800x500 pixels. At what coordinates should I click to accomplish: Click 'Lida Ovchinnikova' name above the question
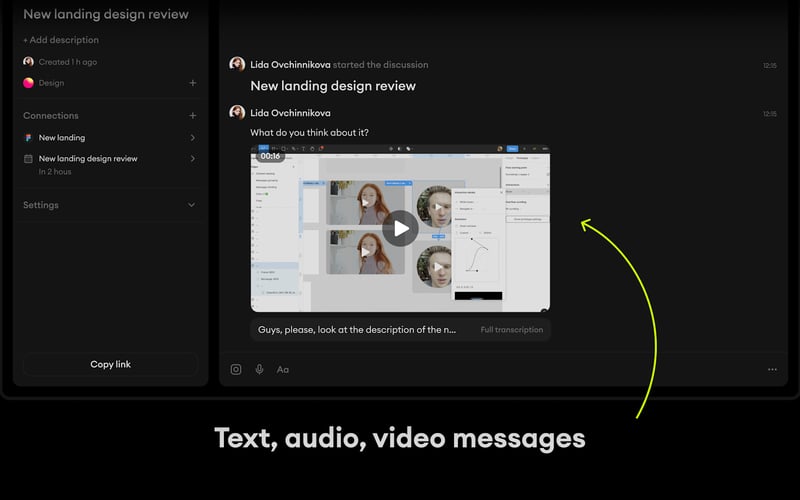coord(290,113)
